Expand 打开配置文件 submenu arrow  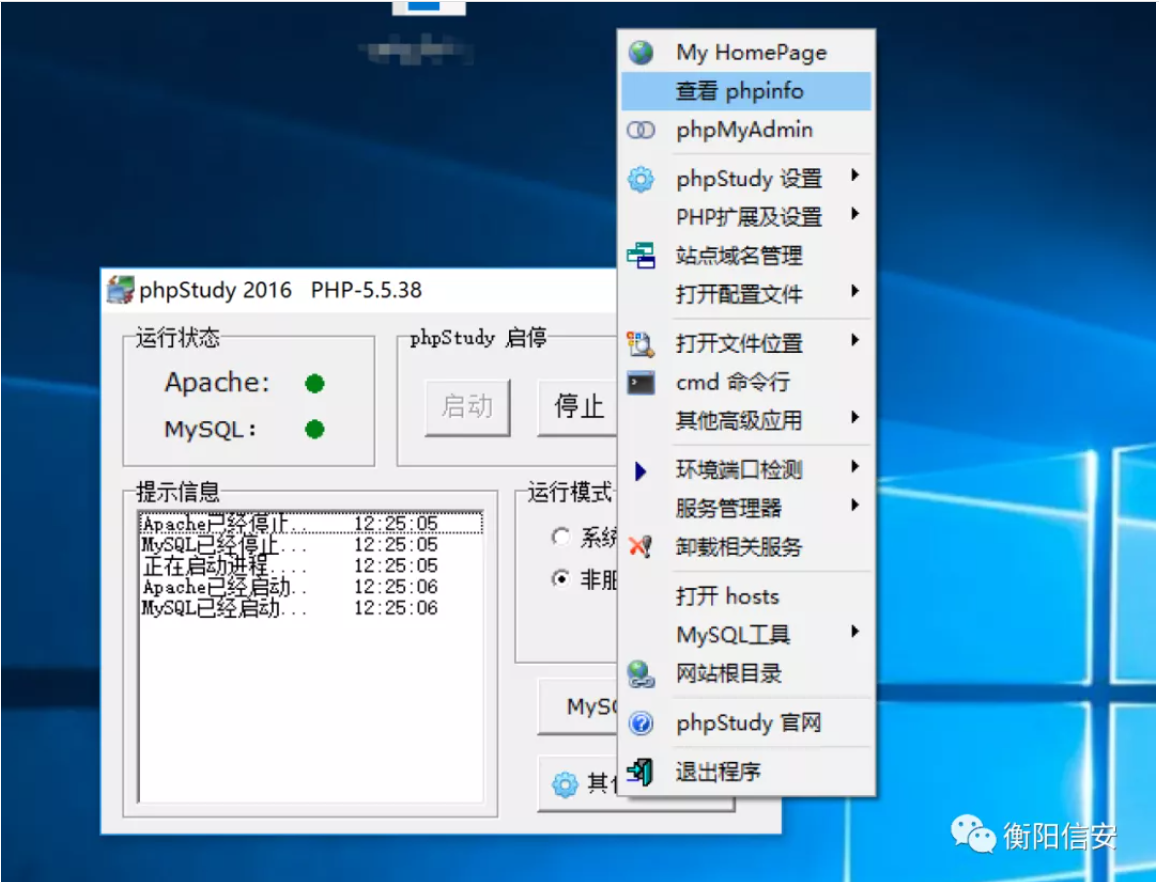coord(855,291)
